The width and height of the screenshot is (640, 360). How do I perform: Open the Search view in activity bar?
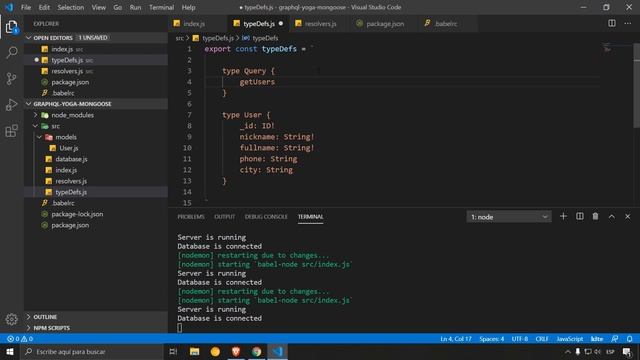click(11, 52)
